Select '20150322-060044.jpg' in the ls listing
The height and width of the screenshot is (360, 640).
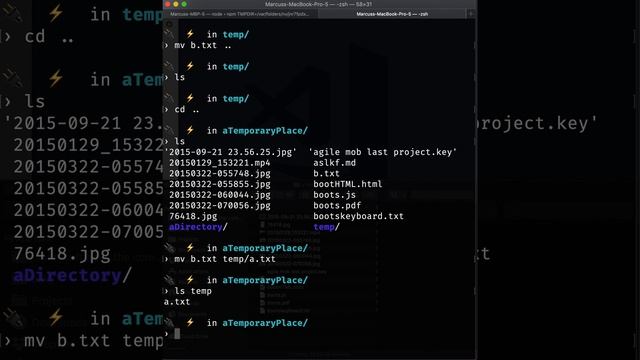(x=220, y=195)
